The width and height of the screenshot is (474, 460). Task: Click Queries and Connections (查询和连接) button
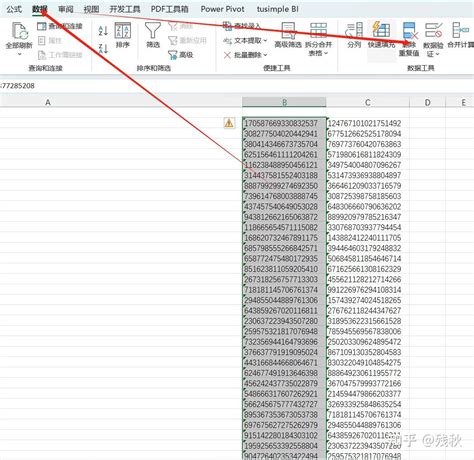click(x=60, y=26)
